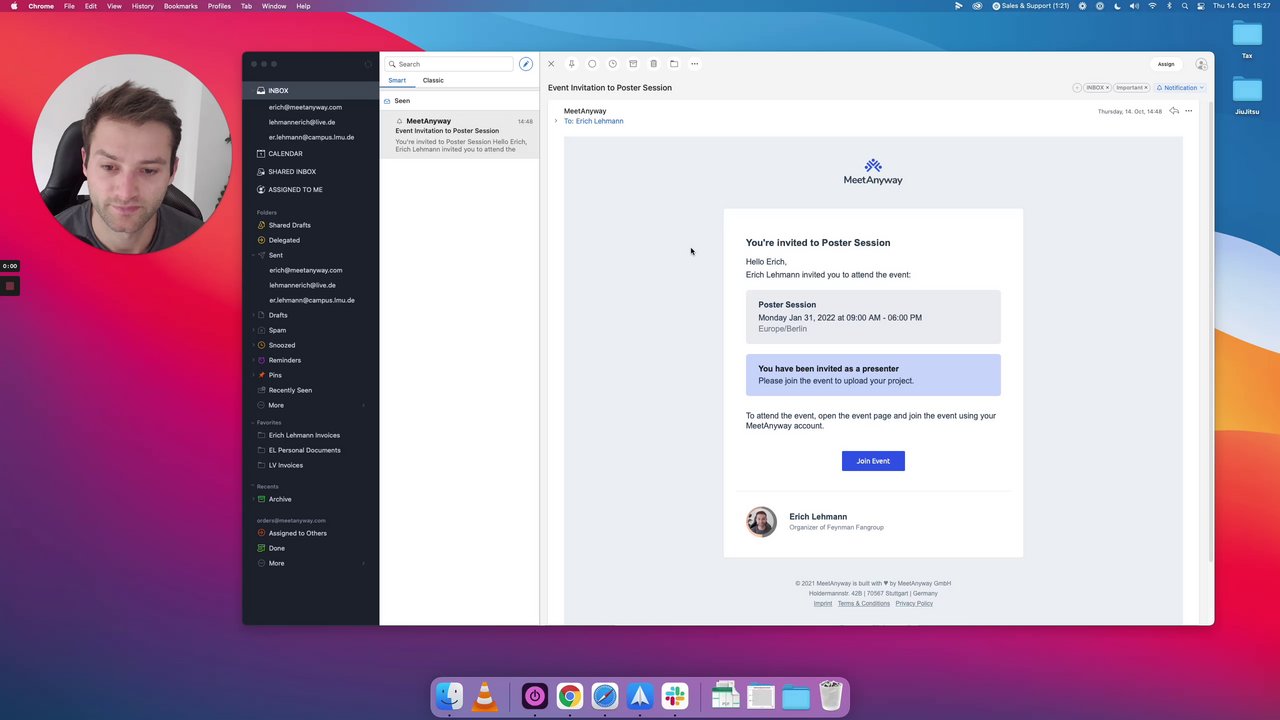Open the Notification dropdown

click(1180, 88)
